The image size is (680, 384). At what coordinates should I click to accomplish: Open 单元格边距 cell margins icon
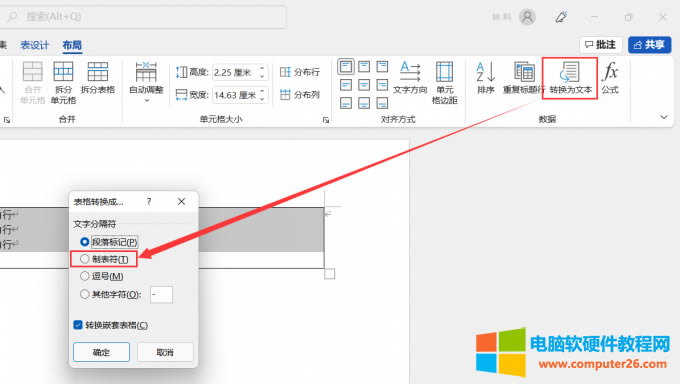point(445,82)
